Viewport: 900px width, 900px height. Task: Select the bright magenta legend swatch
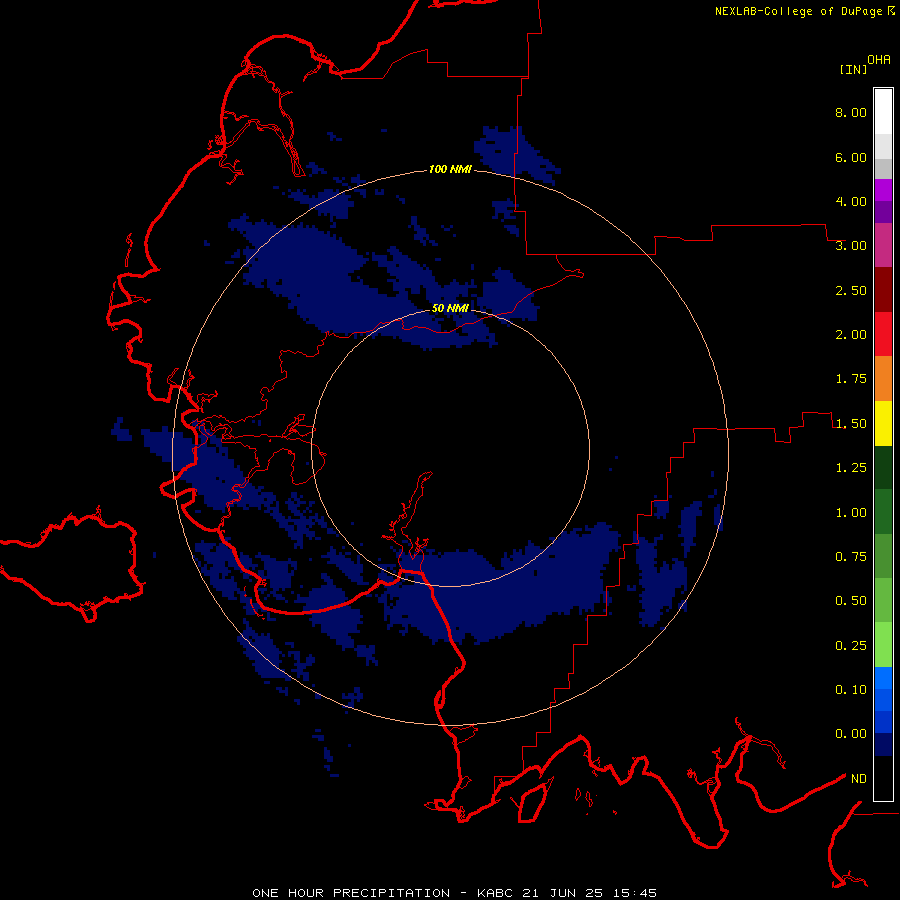point(883,190)
